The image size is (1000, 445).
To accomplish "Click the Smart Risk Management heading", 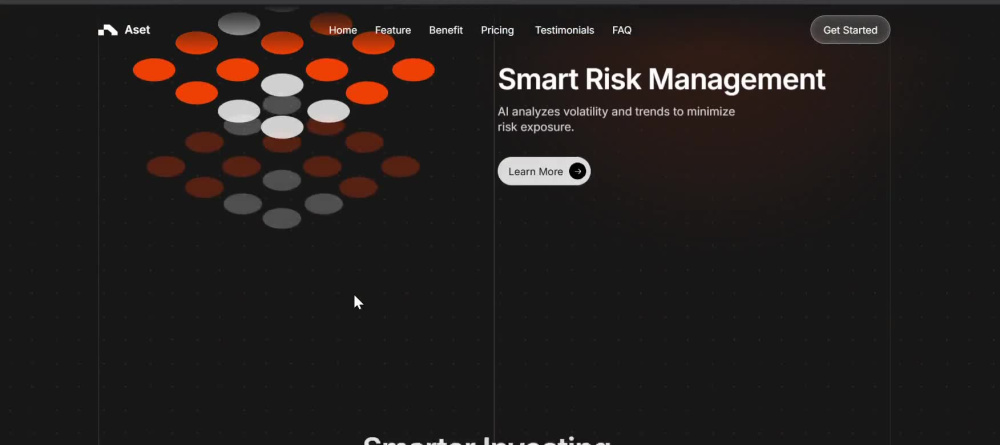I will [x=661, y=80].
